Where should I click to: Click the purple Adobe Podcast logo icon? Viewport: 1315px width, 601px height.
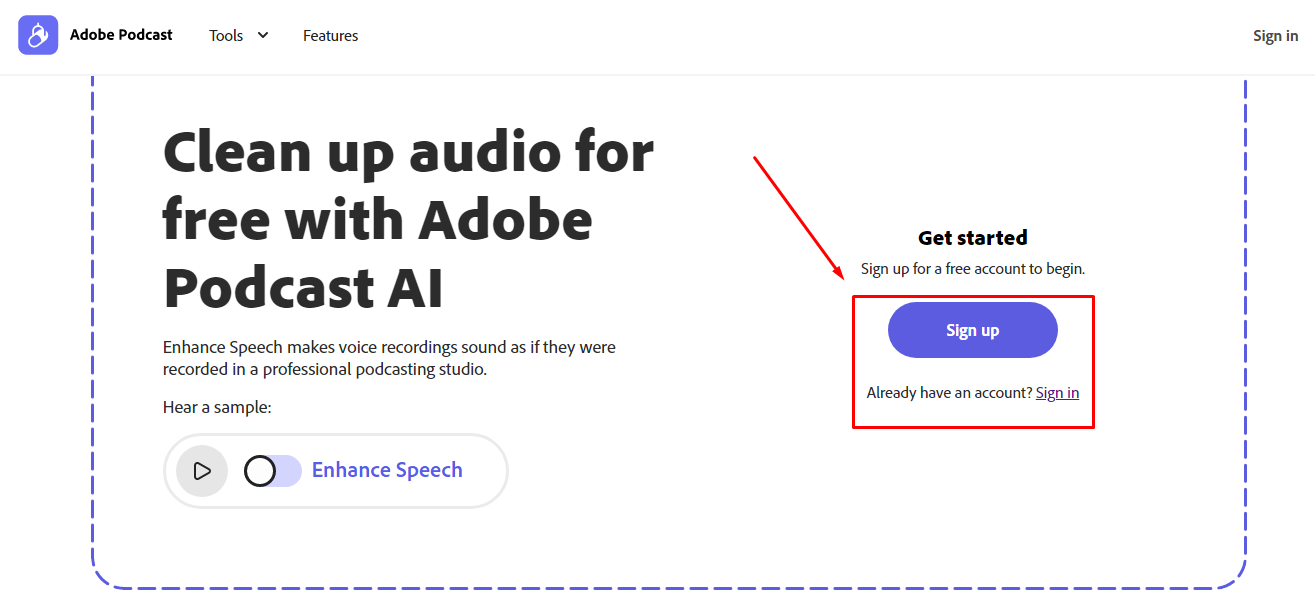(38, 35)
